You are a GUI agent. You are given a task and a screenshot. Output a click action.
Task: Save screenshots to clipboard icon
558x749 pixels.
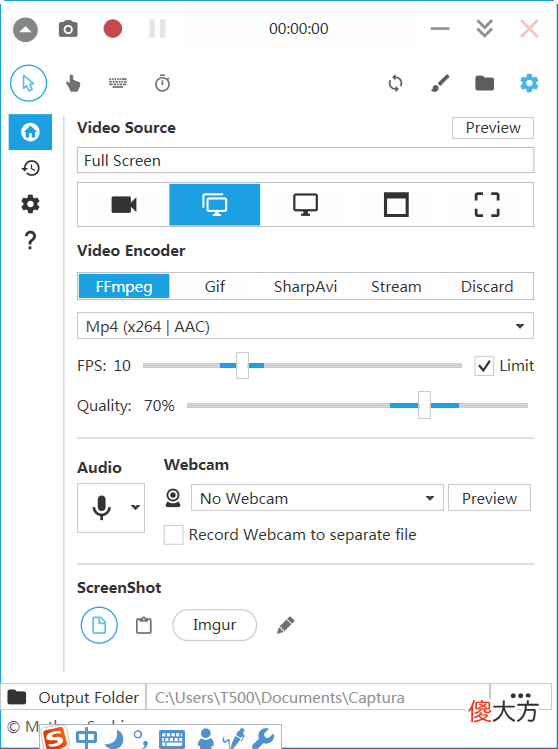click(144, 625)
